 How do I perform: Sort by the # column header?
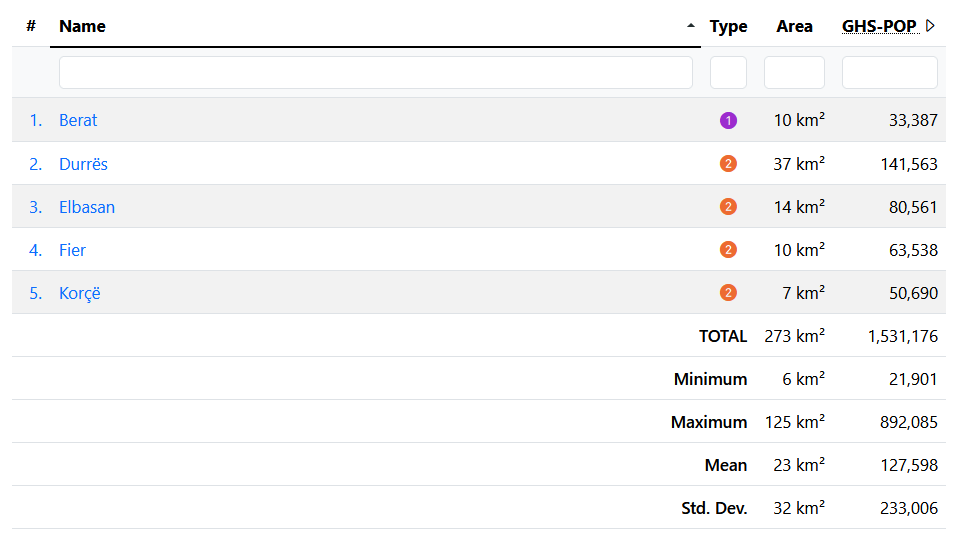coord(31,26)
